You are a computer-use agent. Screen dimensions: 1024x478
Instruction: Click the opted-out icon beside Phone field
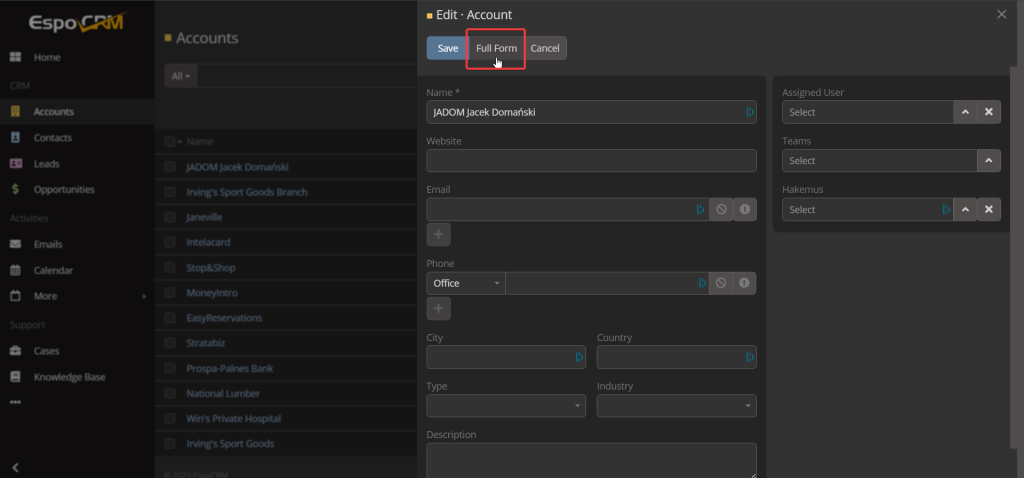pyautogui.click(x=721, y=284)
